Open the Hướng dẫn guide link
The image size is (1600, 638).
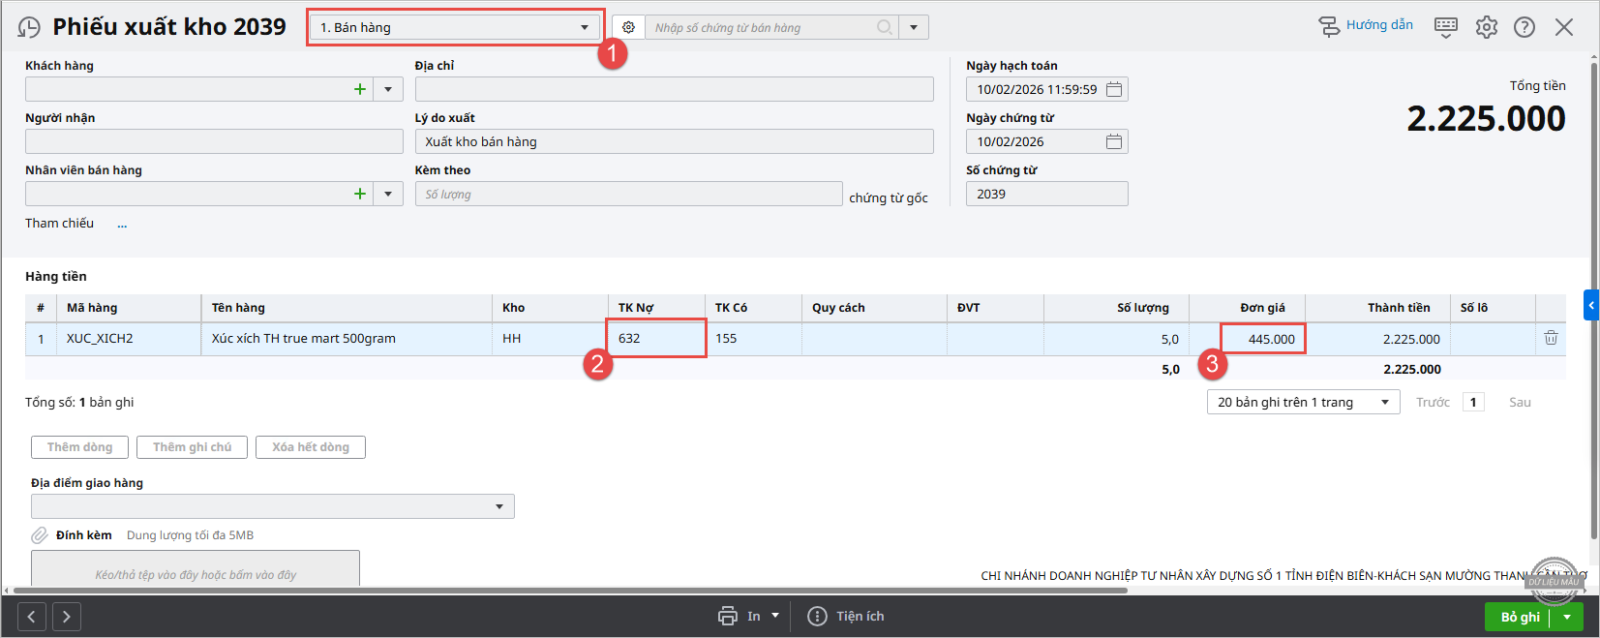tap(1366, 25)
